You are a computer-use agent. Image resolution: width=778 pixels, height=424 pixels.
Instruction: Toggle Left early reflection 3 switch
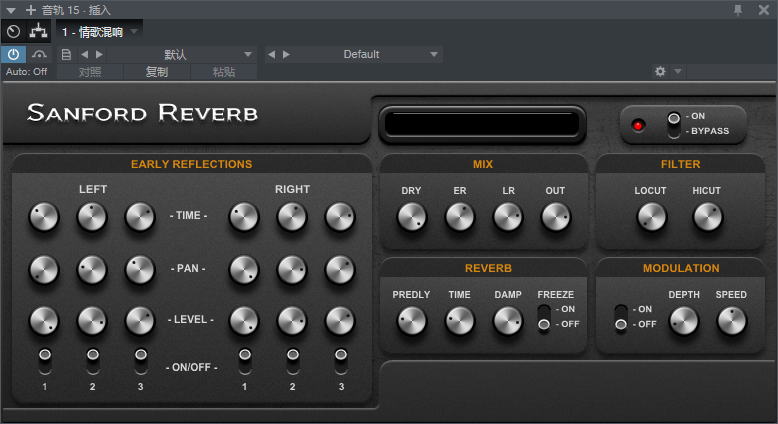point(141,361)
